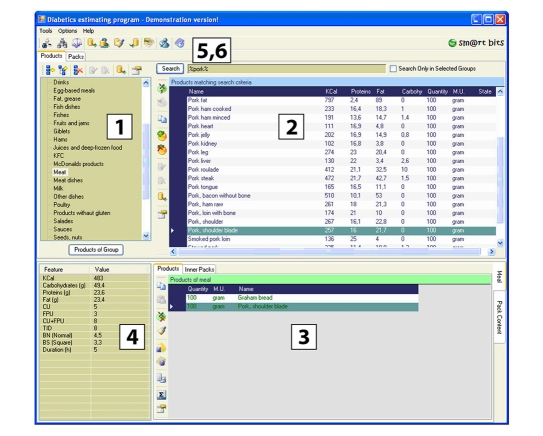This screenshot has width=543, height=436.
Task: Click the database export icon beside the search results
Action: point(162,197)
